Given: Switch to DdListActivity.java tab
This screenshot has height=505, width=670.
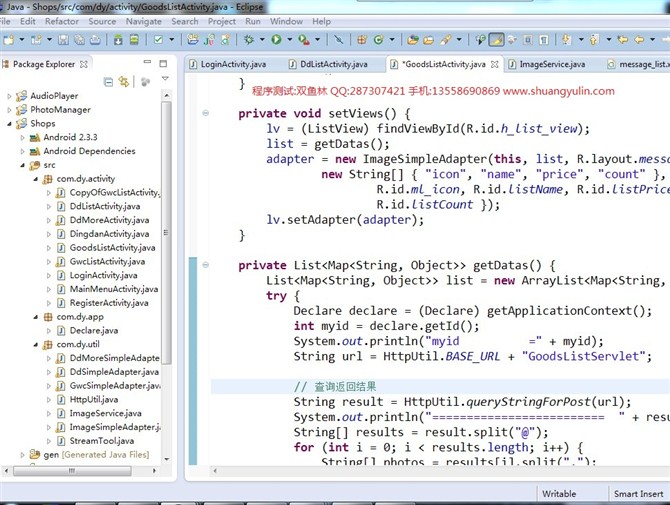Looking at the screenshot, I should pos(333,64).
